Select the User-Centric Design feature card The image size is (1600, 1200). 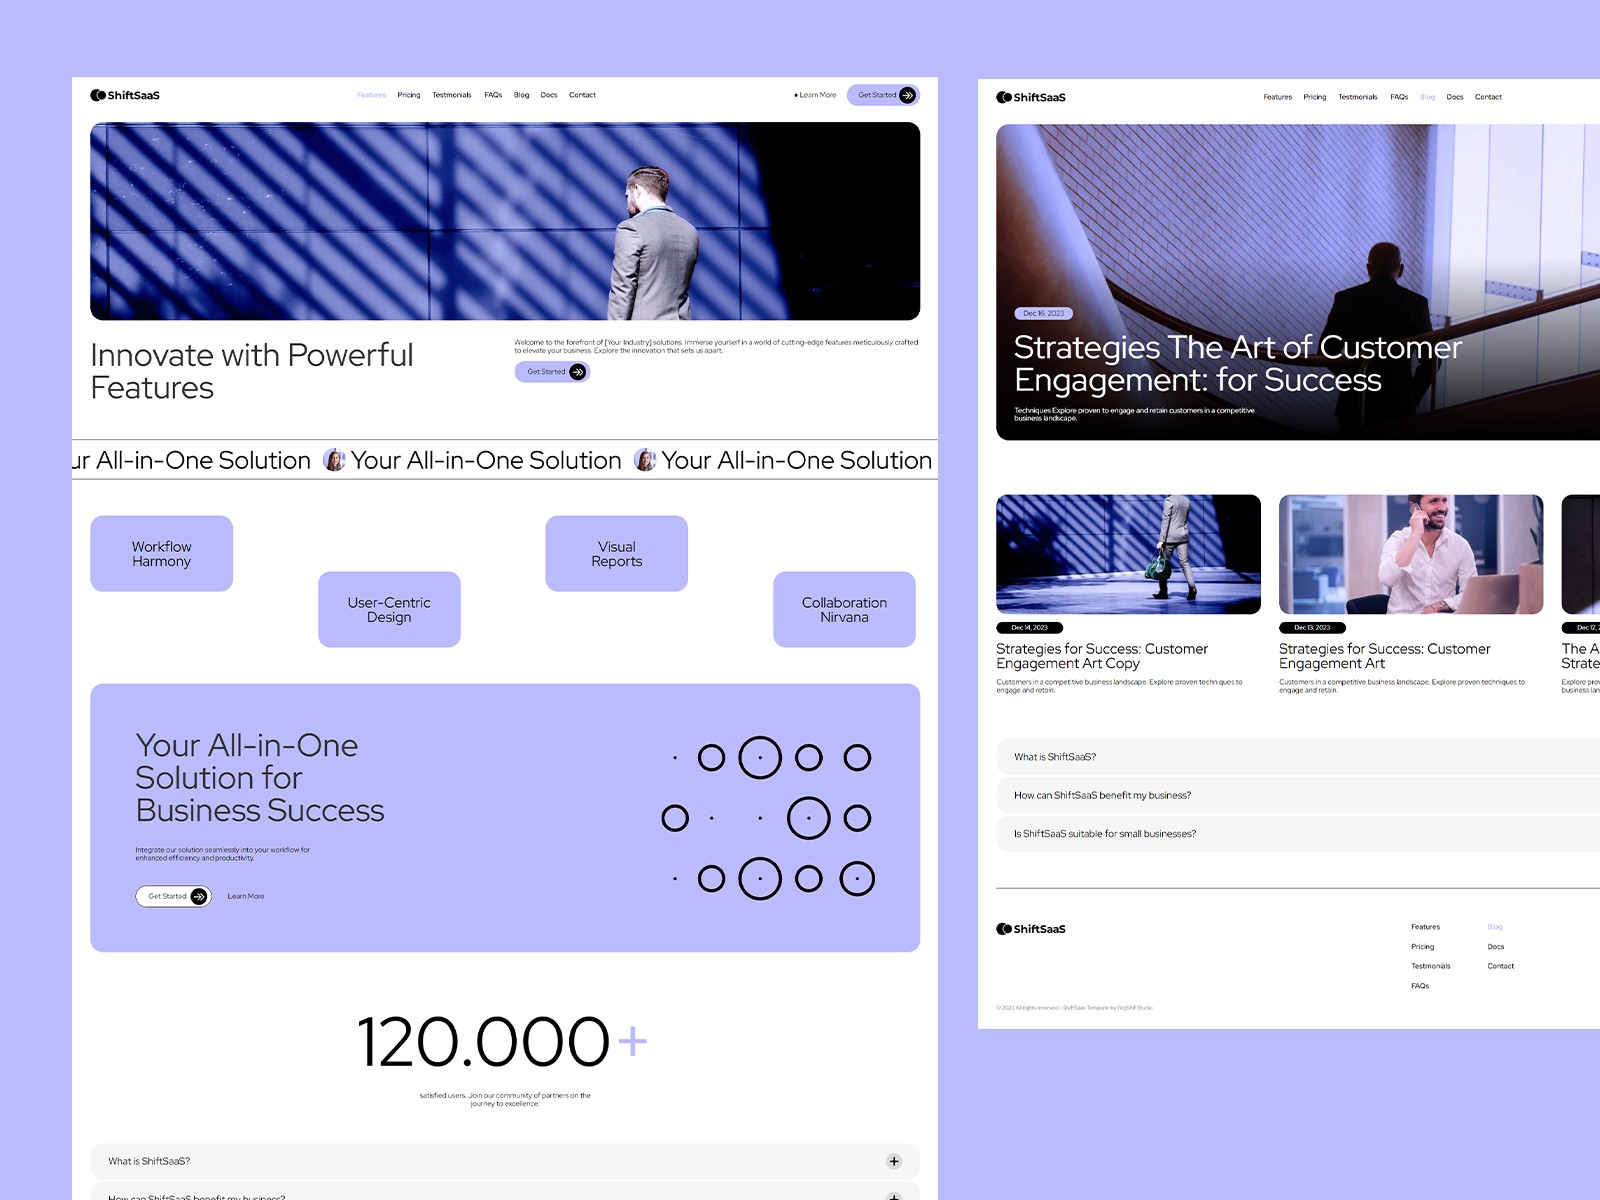coord(389,610)
